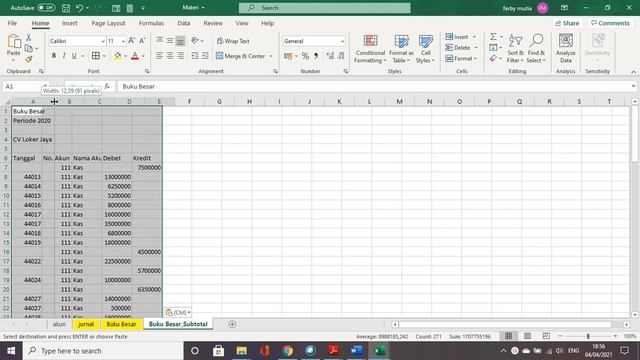
Task: Open Sort & Filter menu
Action: point(516,49)
